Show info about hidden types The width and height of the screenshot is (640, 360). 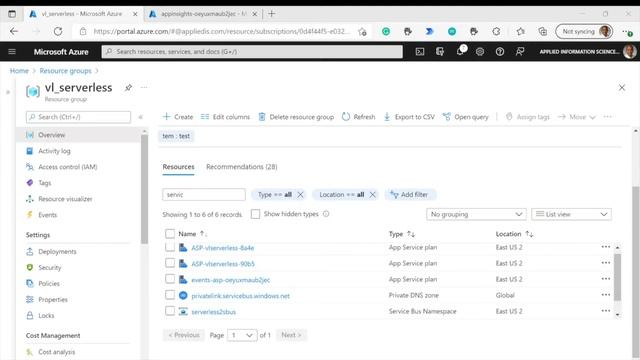coord(326,214)
